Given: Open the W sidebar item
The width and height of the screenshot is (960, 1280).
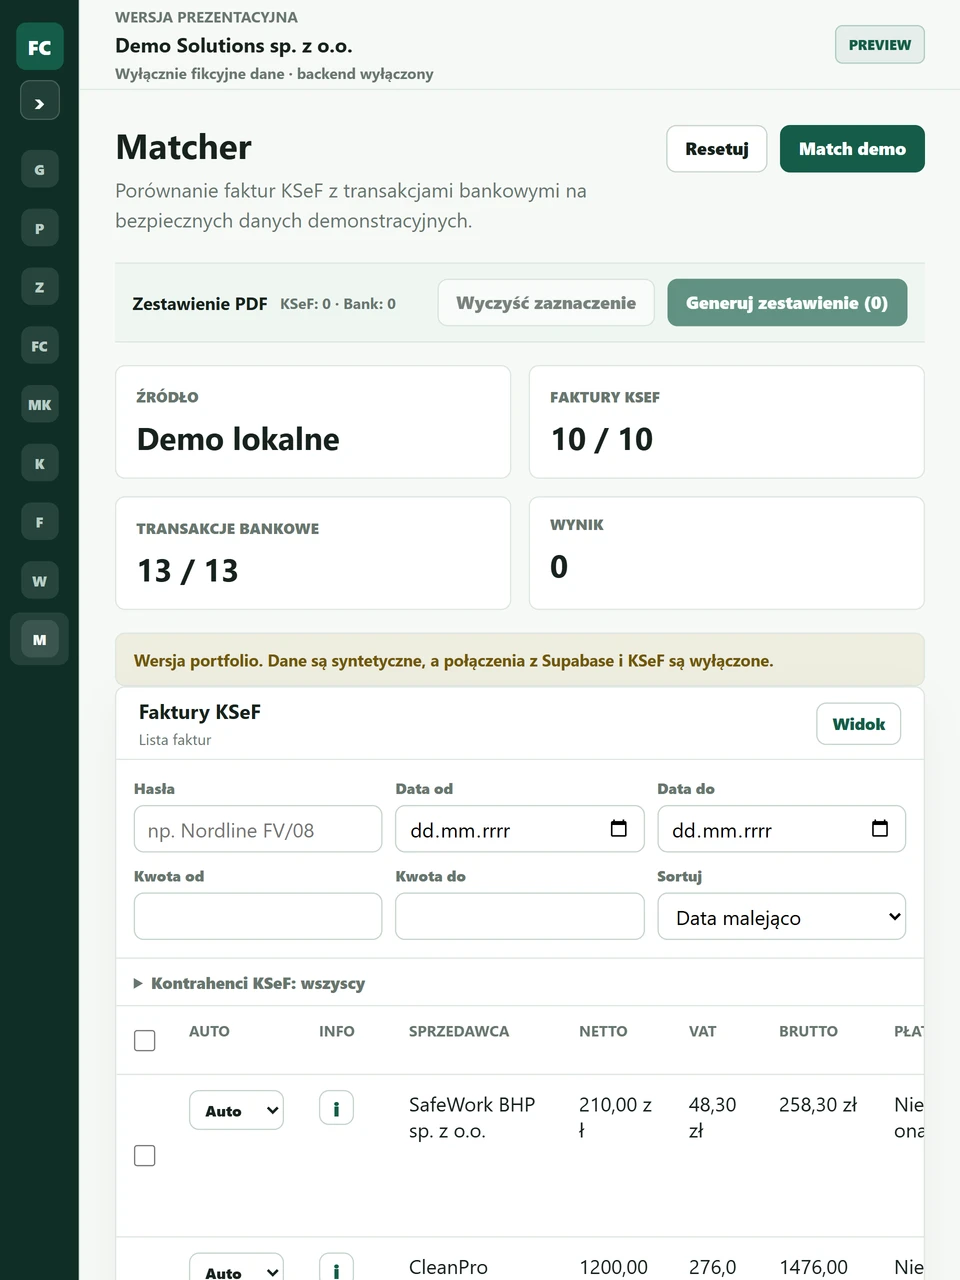Looking at the screenshot, I should [x=39, y=581].
